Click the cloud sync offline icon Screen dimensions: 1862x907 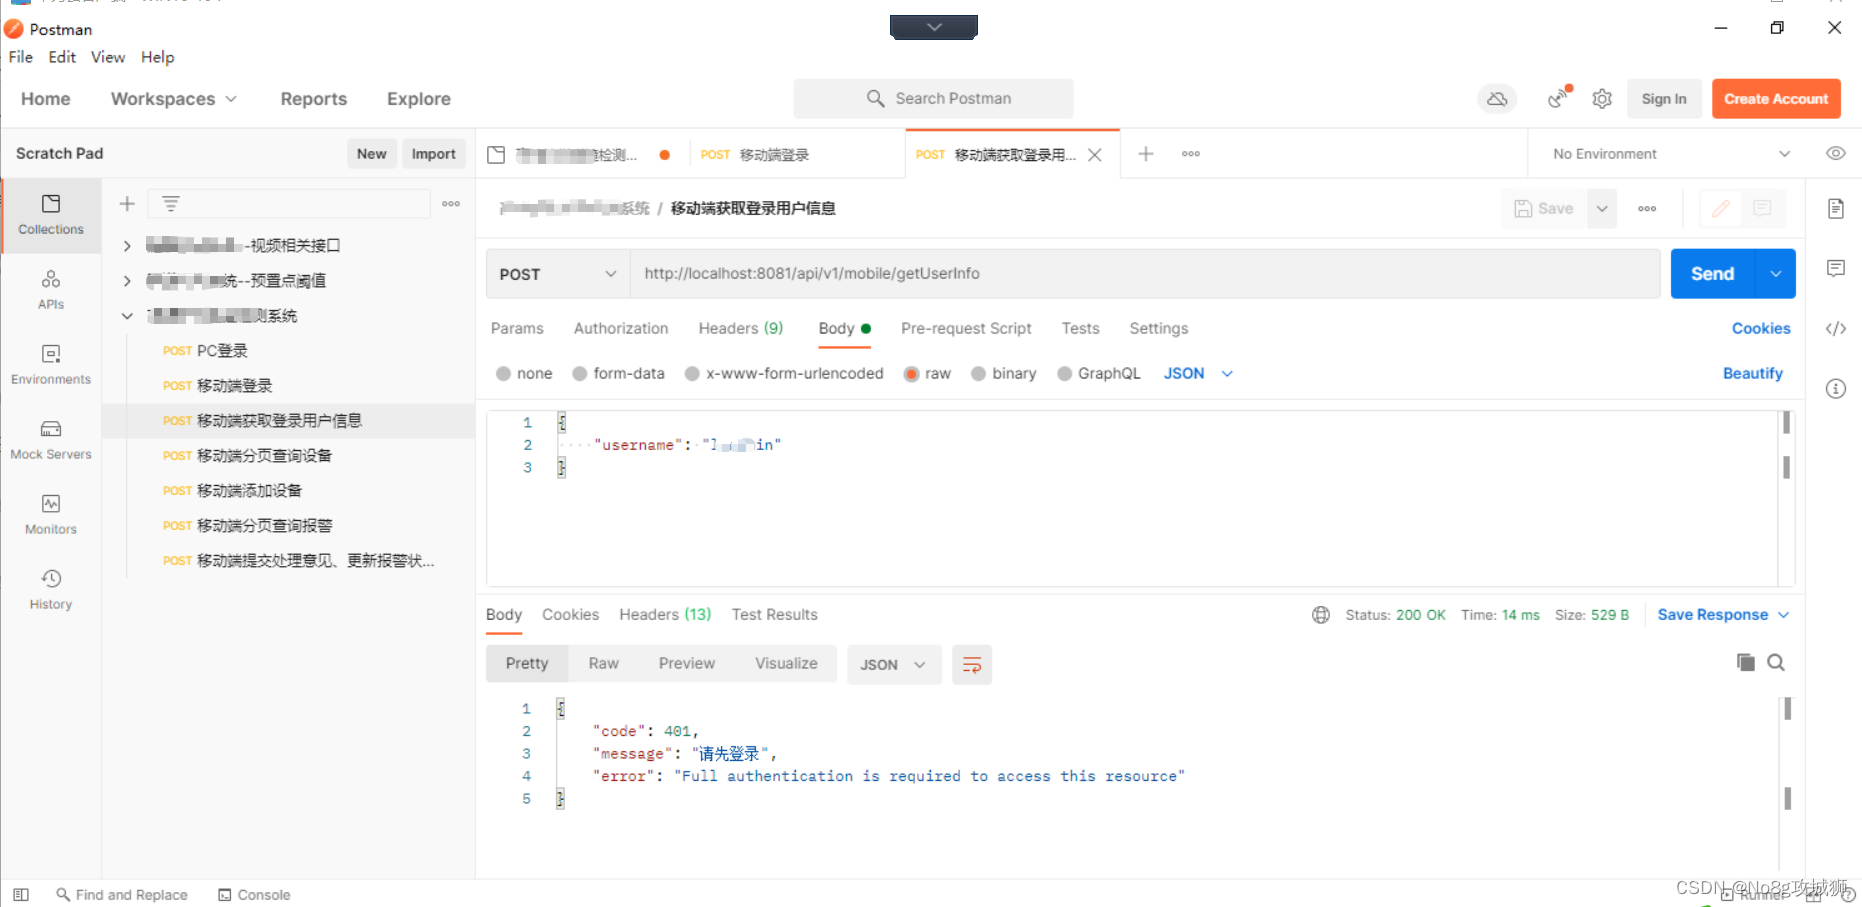point(1497,99)
